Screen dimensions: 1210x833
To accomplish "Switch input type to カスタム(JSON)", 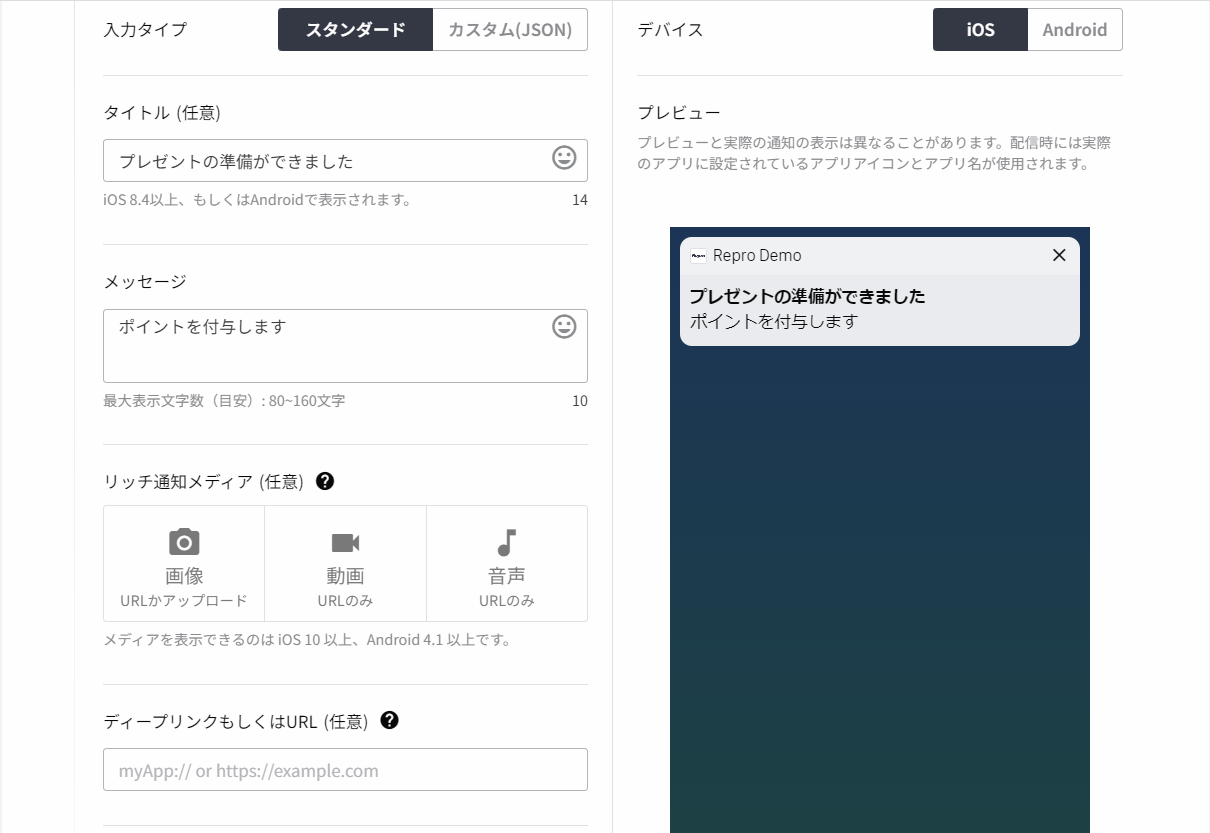I will [510, 29].
